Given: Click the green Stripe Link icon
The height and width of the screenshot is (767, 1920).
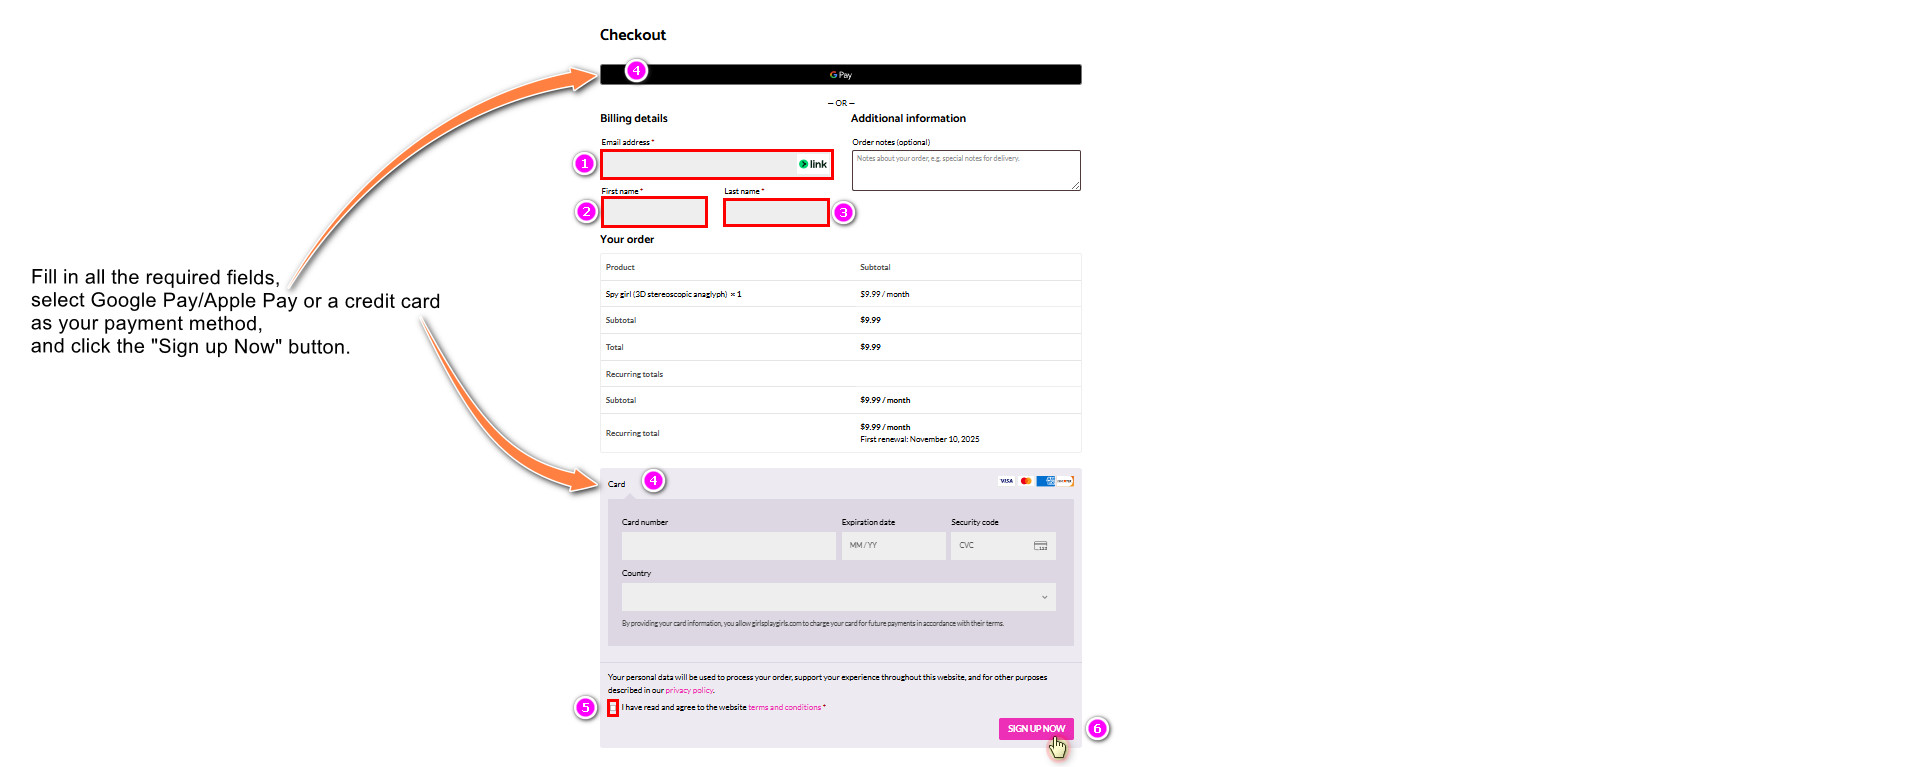Looking at the screenshot, I should coord(803,164).
